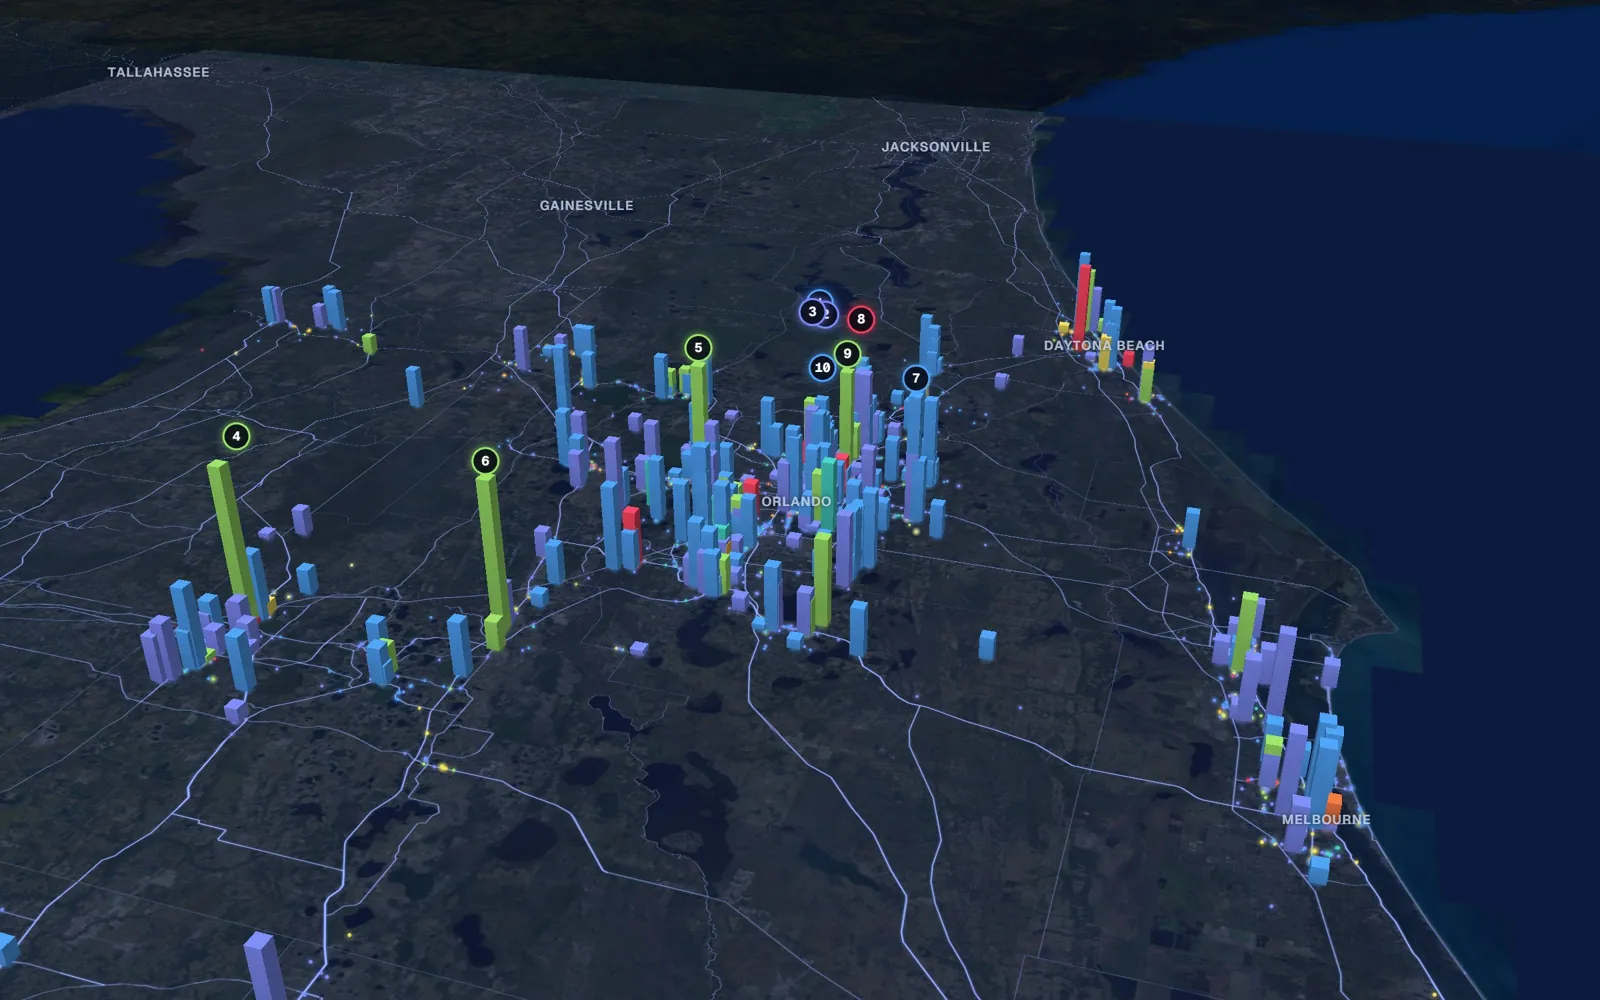Open the green marker numbered 5

pyautogui.click(x=698, y=348)
